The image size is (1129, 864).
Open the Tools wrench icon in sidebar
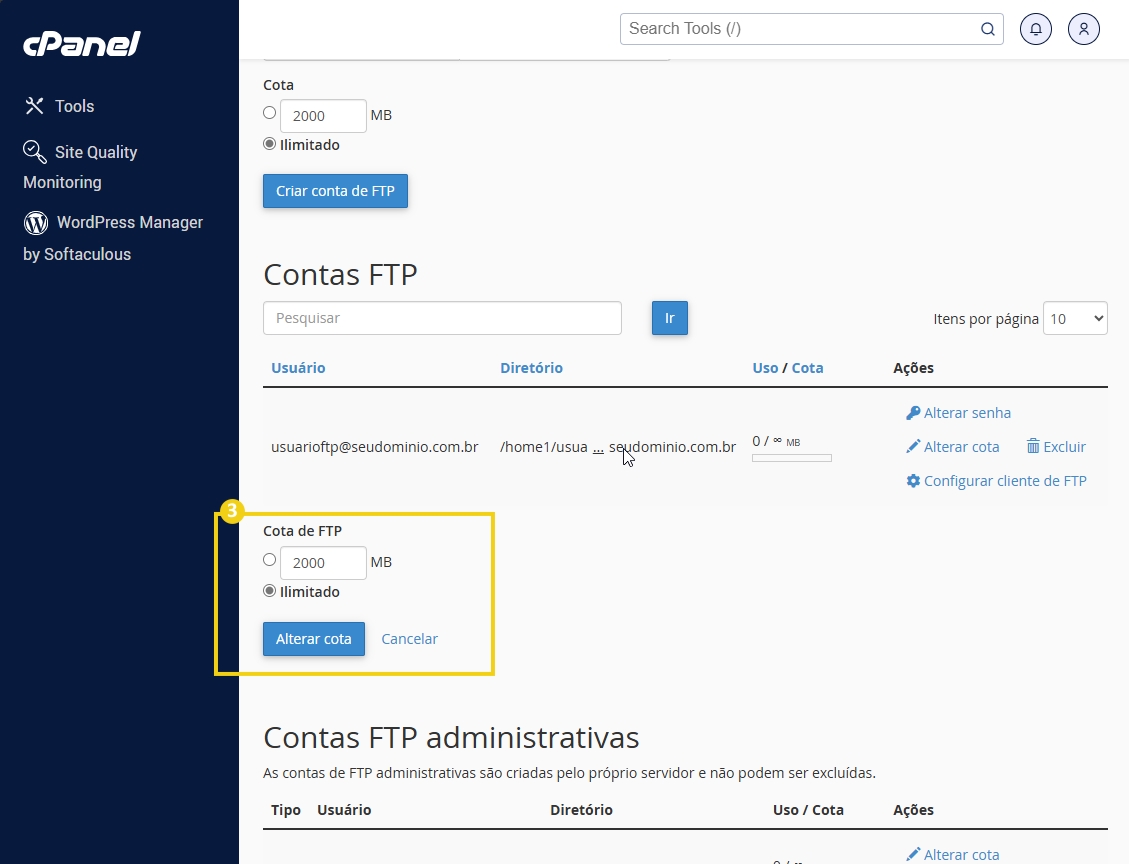tap(34, 106)
